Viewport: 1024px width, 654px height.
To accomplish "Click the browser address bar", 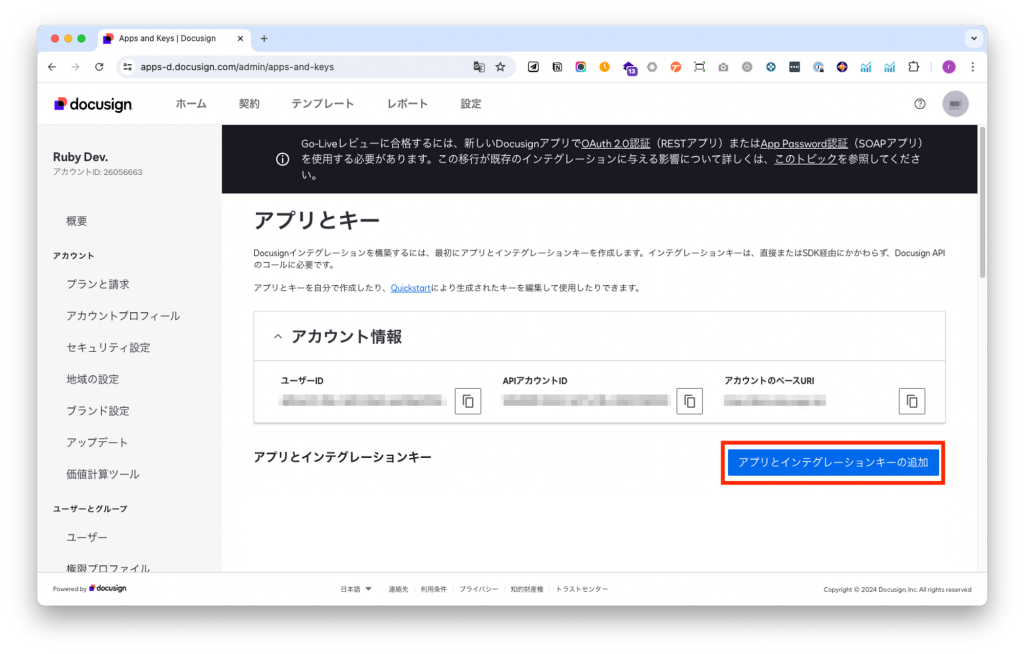I will coord(300,67).
